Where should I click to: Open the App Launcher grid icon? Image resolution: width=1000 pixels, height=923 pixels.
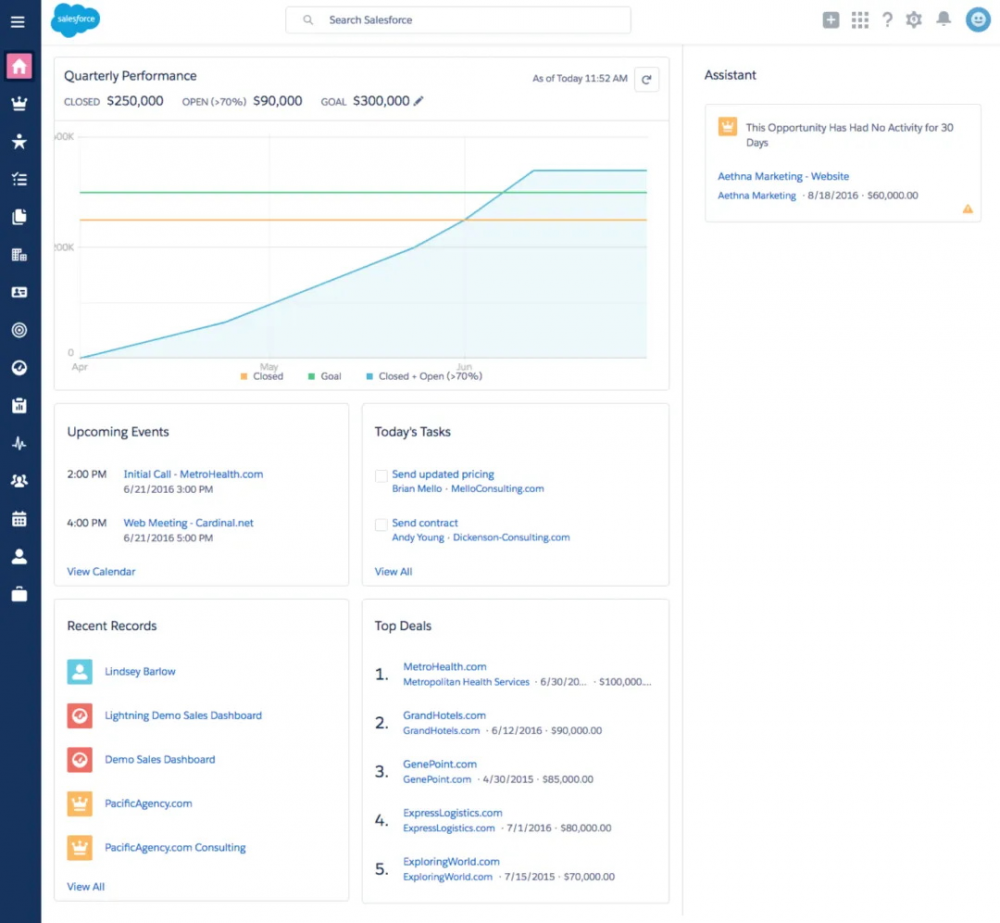pos(860,20)
